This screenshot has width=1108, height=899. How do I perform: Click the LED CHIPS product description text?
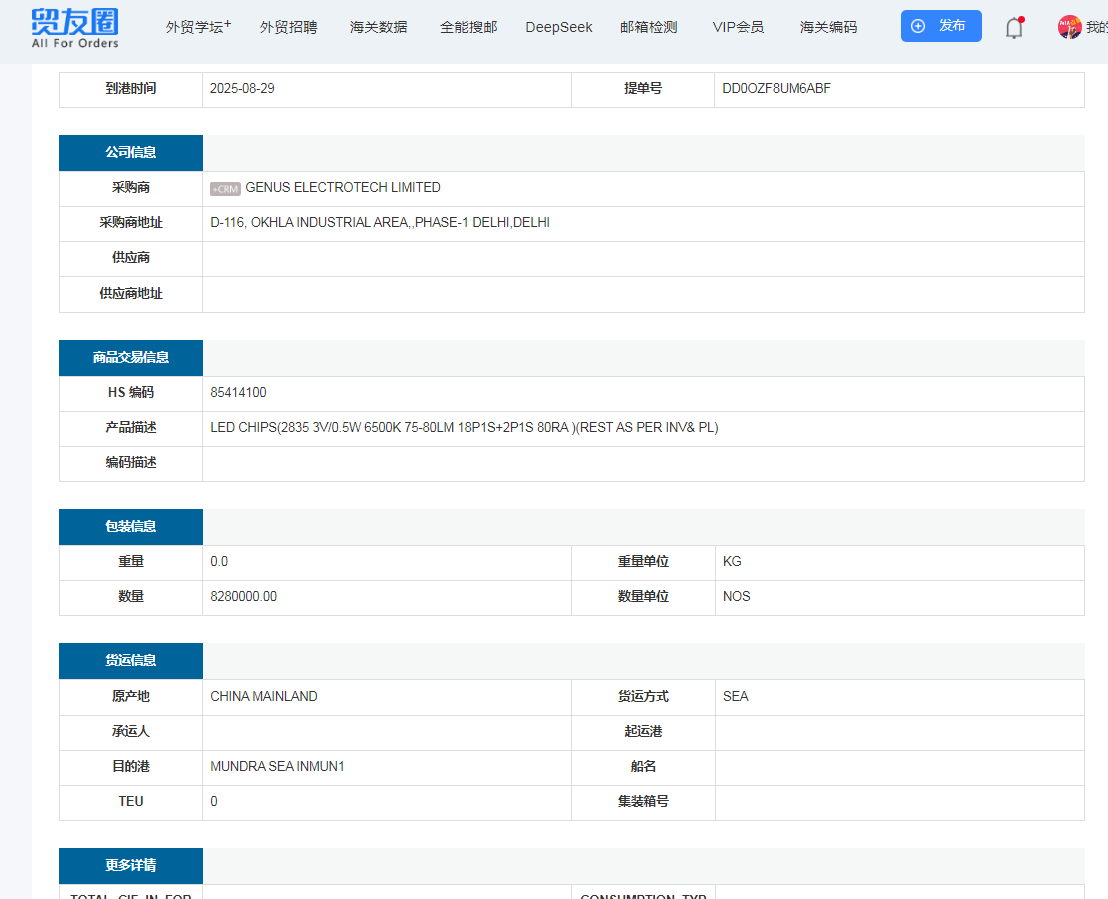(x=464, y=428)
